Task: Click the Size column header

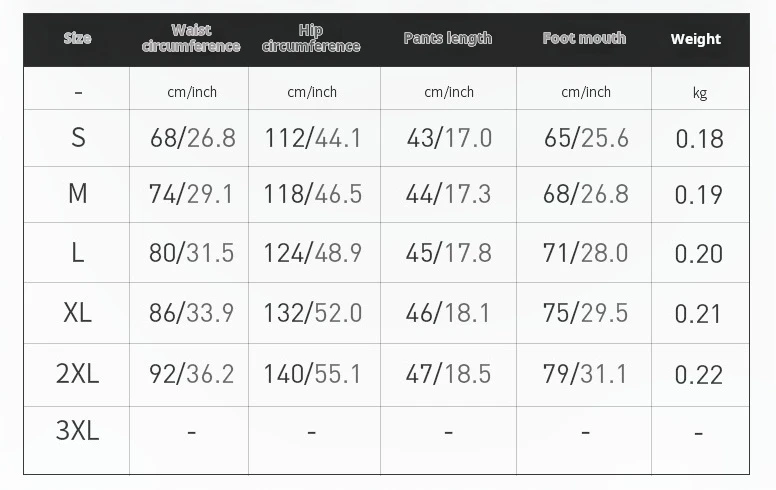Action: click(77, 39)
